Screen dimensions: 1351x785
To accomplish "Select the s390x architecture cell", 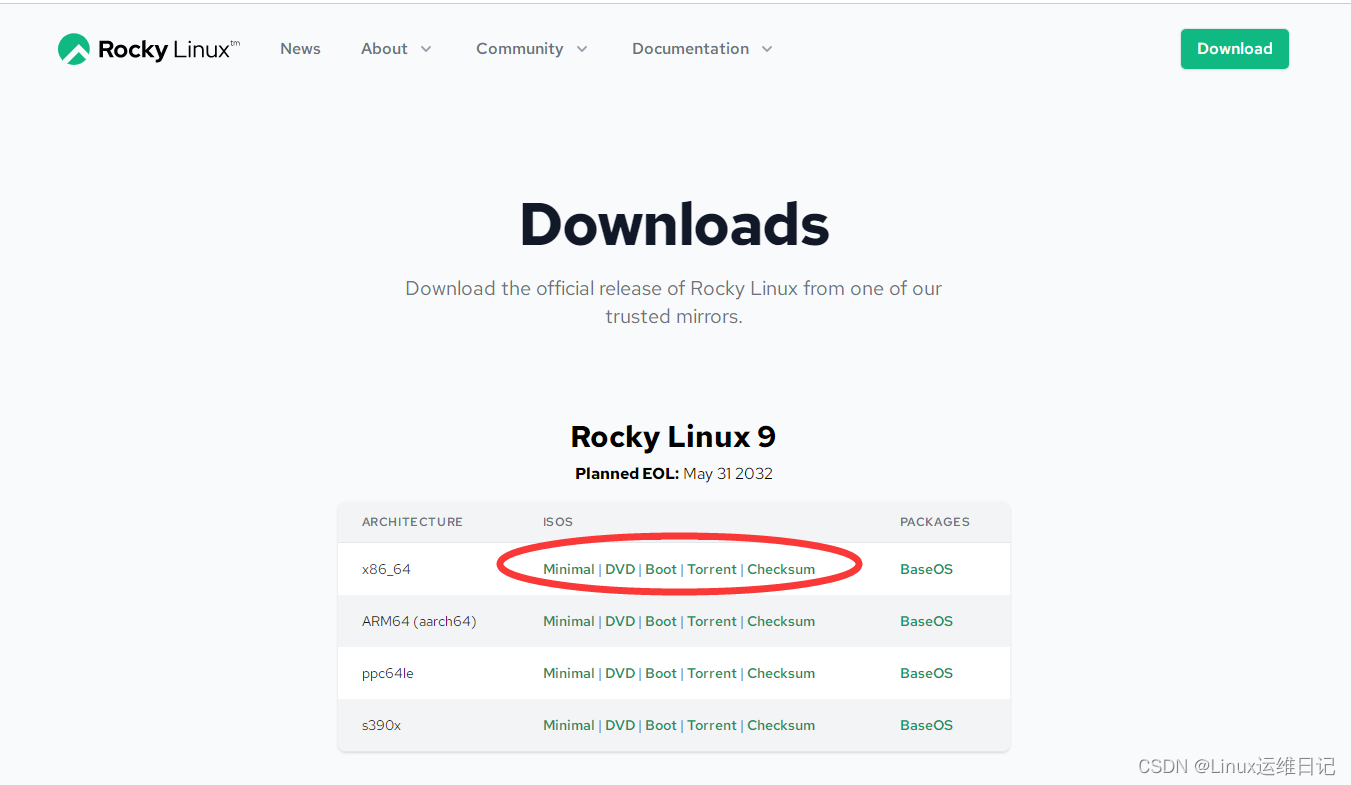I will click(x=381, y=725).
